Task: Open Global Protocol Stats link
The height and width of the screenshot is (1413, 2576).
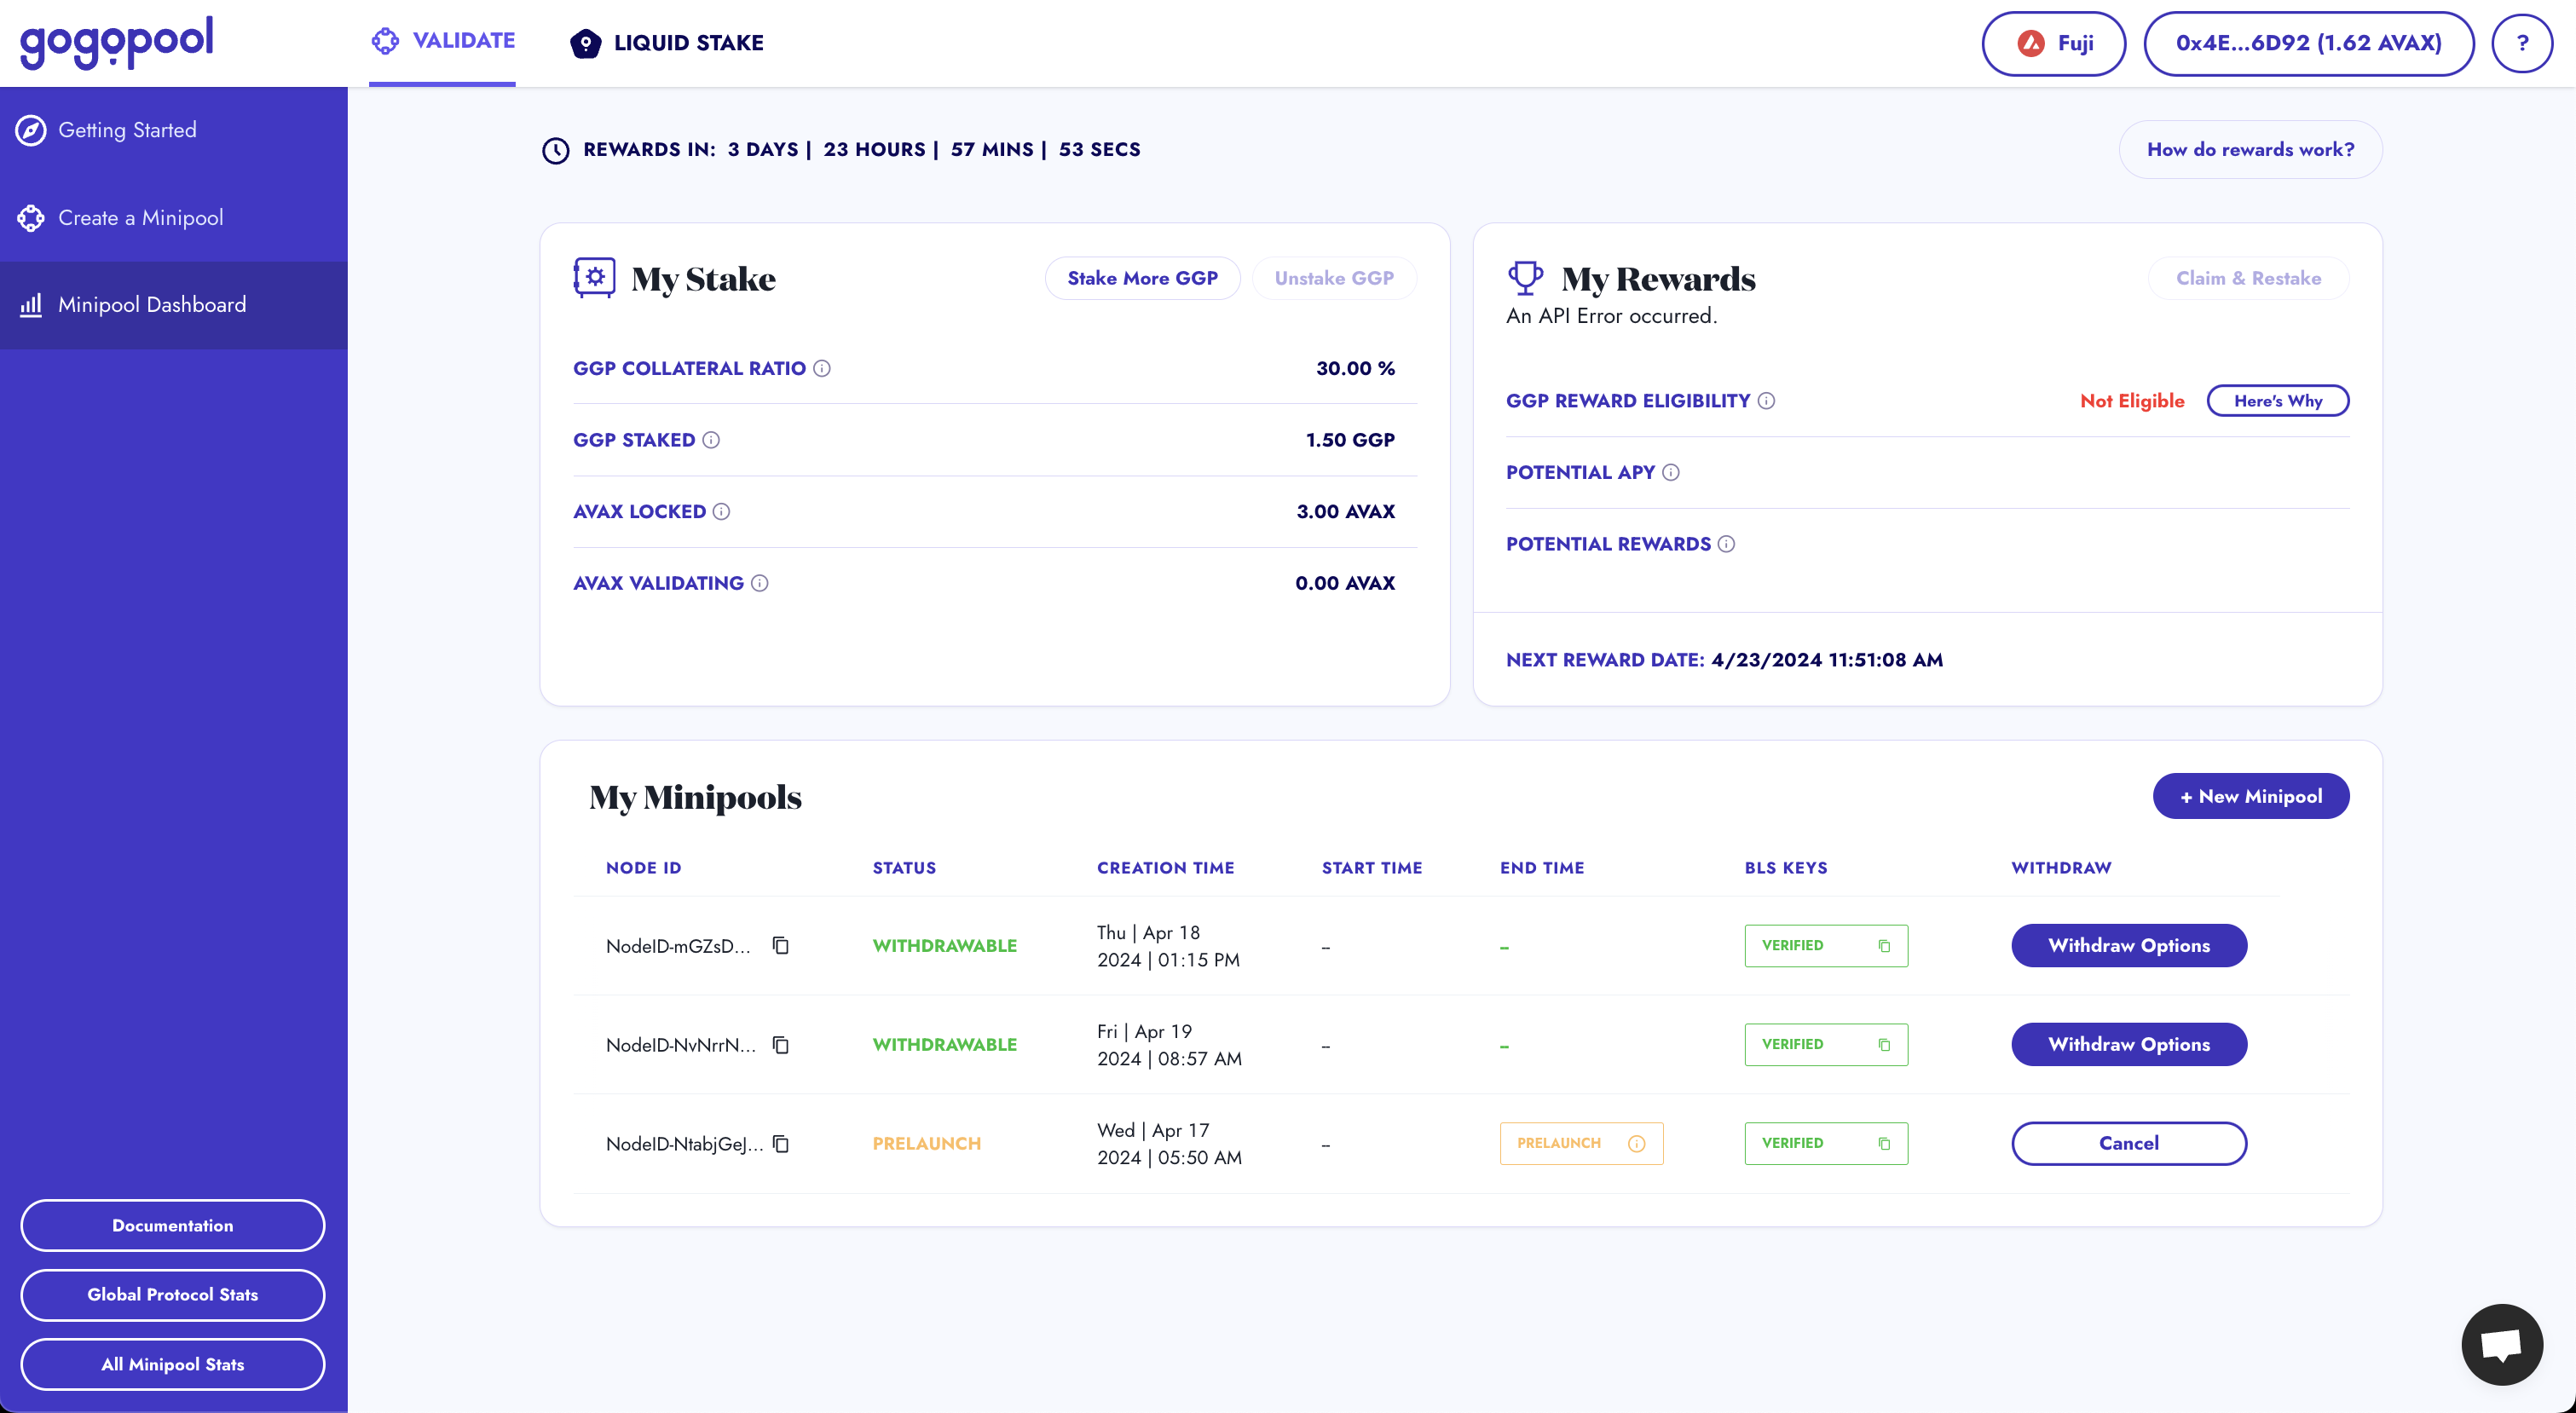Action: tap(172, 1294)
